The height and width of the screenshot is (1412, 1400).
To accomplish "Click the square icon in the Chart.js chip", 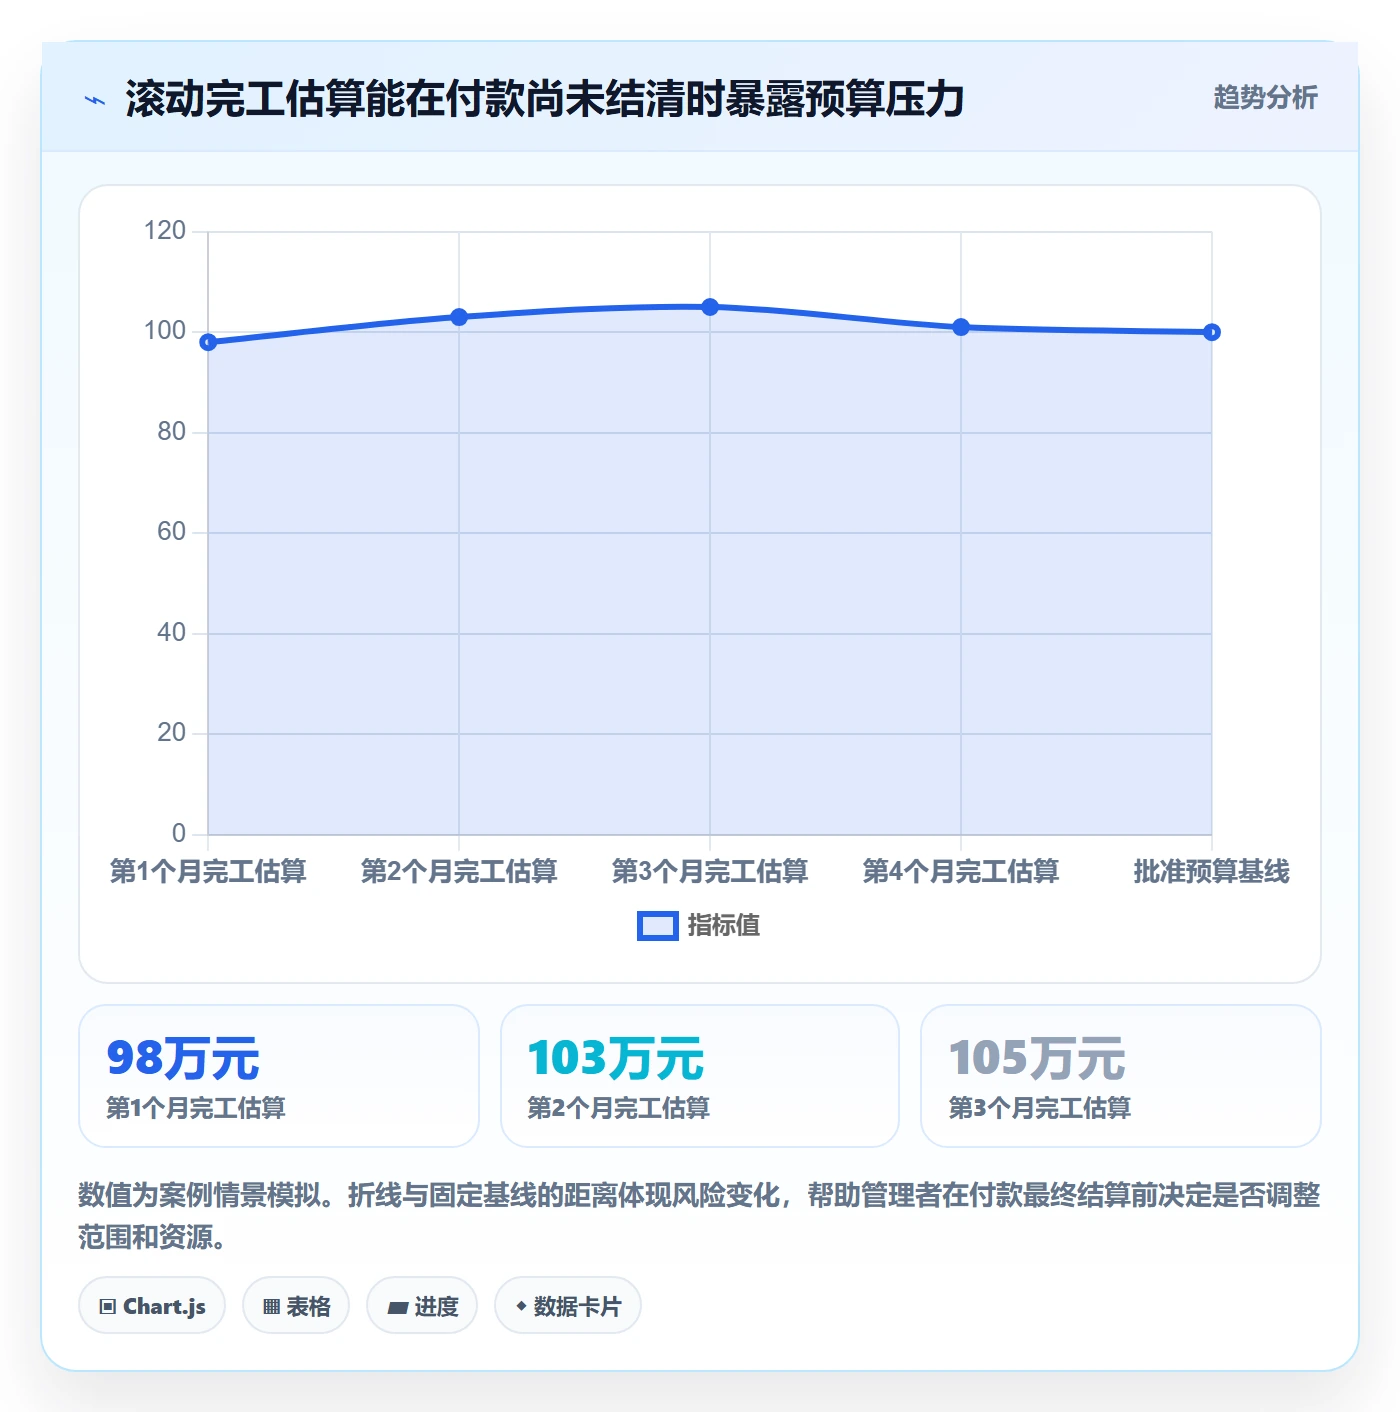I will pyautogui.click(x=107, y=1307).
